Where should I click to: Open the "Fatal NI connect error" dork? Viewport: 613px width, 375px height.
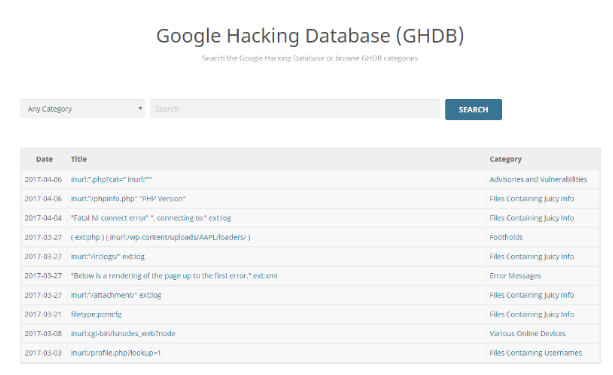(151, 218)
